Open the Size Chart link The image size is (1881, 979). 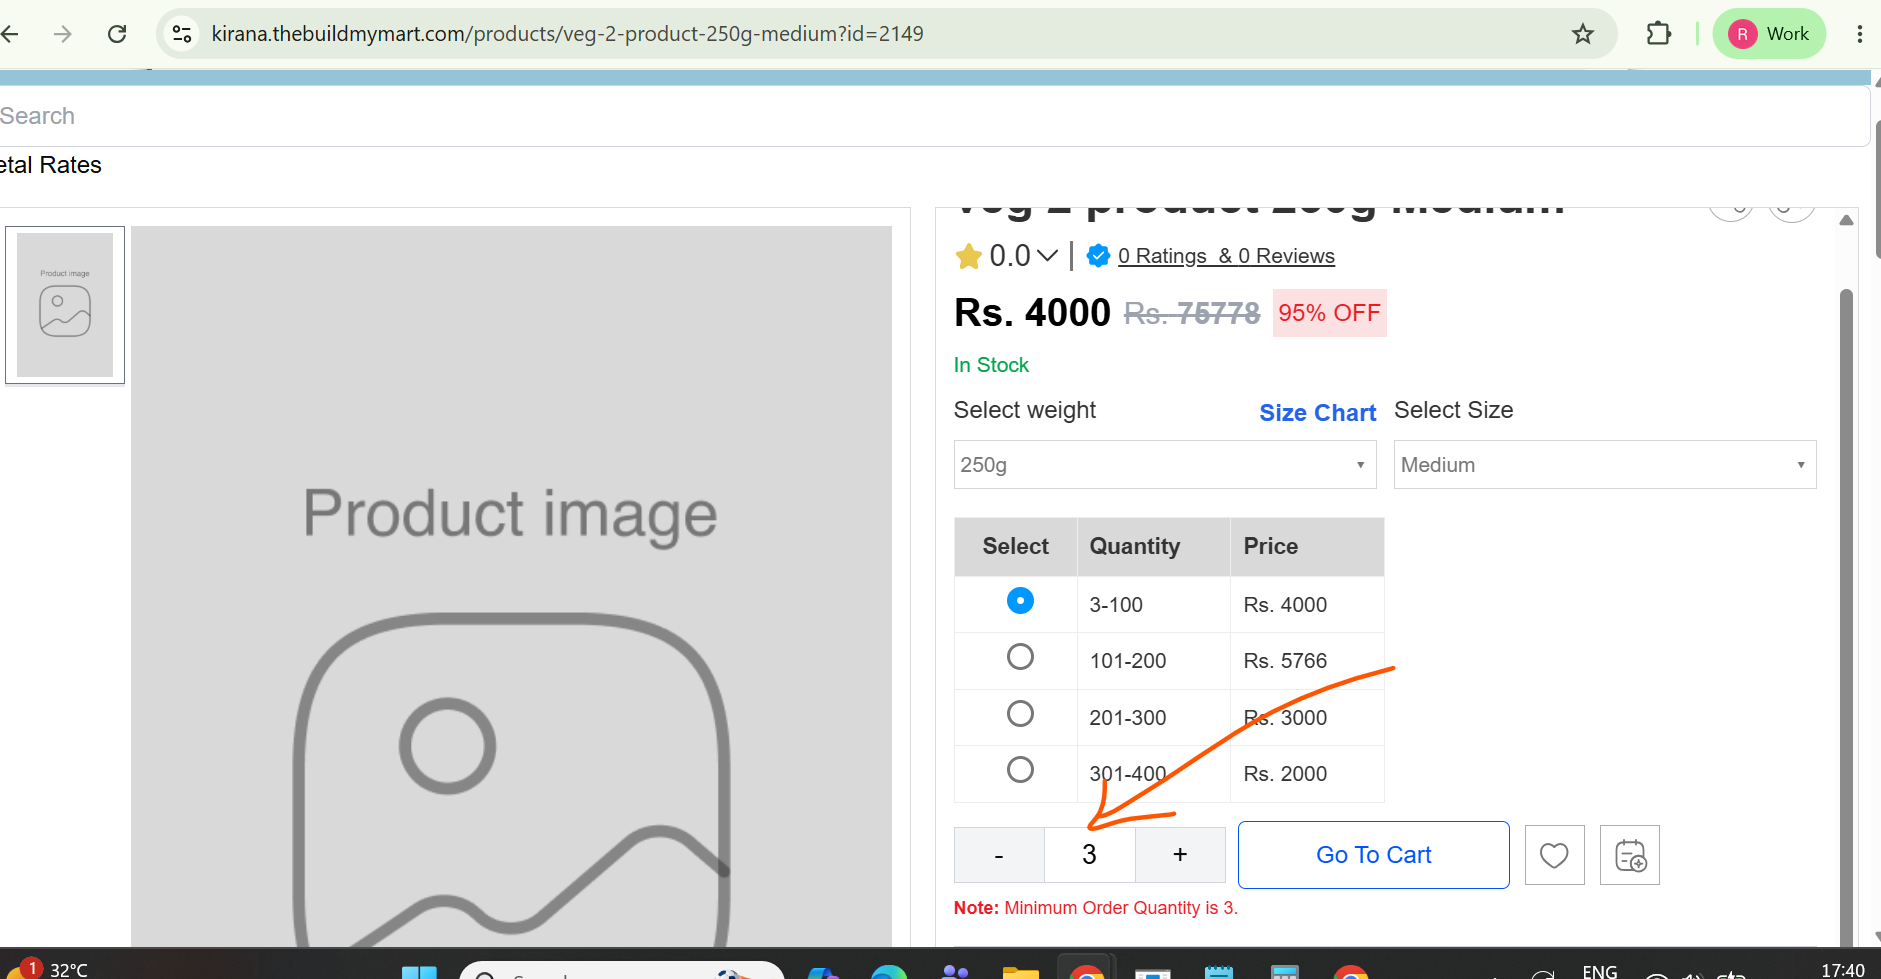tap(1318, 413)
